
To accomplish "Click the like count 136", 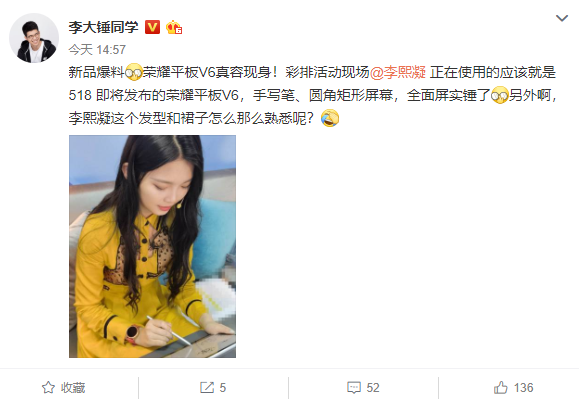I will coord(524,388).
